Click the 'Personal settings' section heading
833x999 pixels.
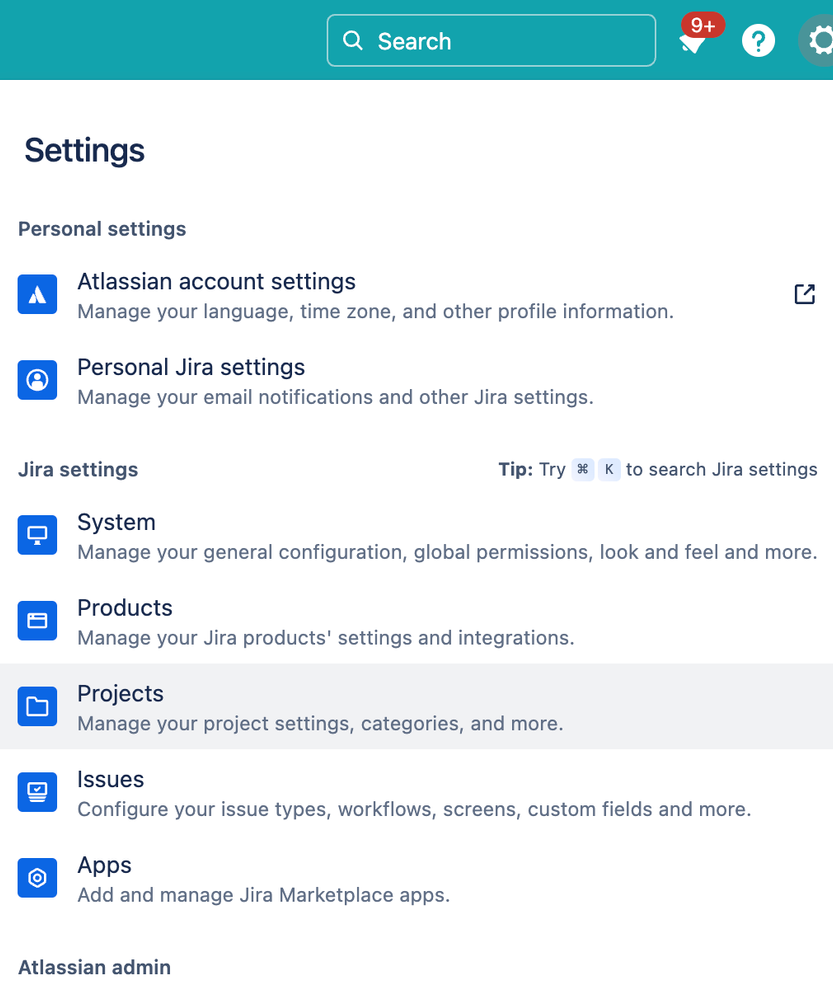click(102, 229)
